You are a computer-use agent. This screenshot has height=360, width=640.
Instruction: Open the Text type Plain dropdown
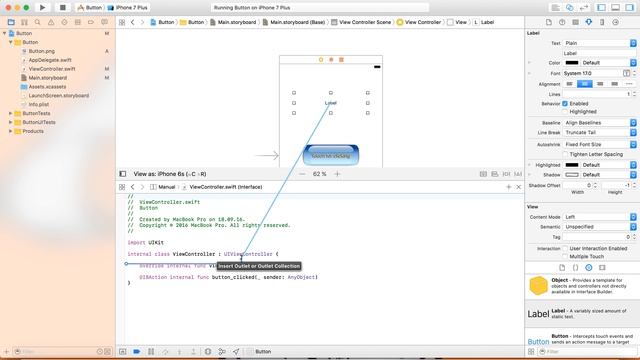pyautogui.click(x=599, y=43)
